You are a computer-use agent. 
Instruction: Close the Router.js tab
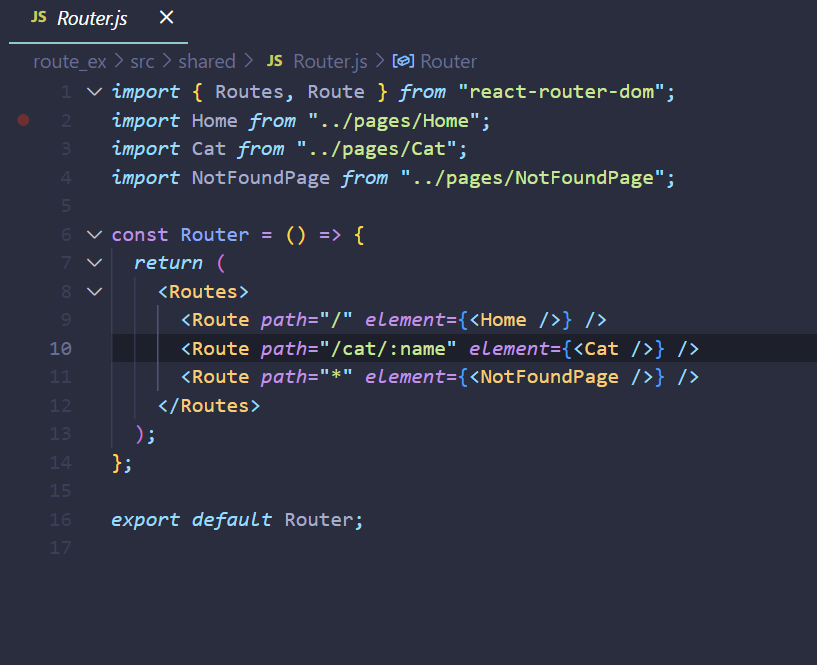click(x=166, y=18)
